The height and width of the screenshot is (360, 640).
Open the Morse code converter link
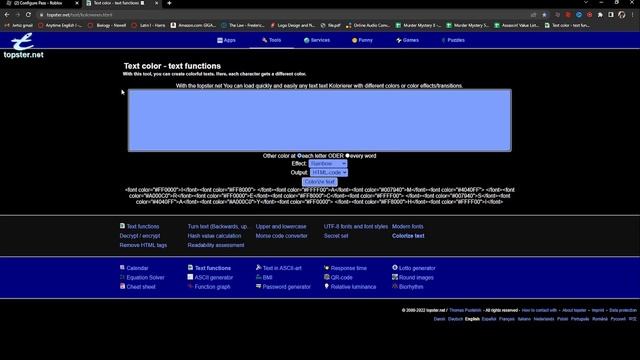pyautogui.click(x=282, y=236)
